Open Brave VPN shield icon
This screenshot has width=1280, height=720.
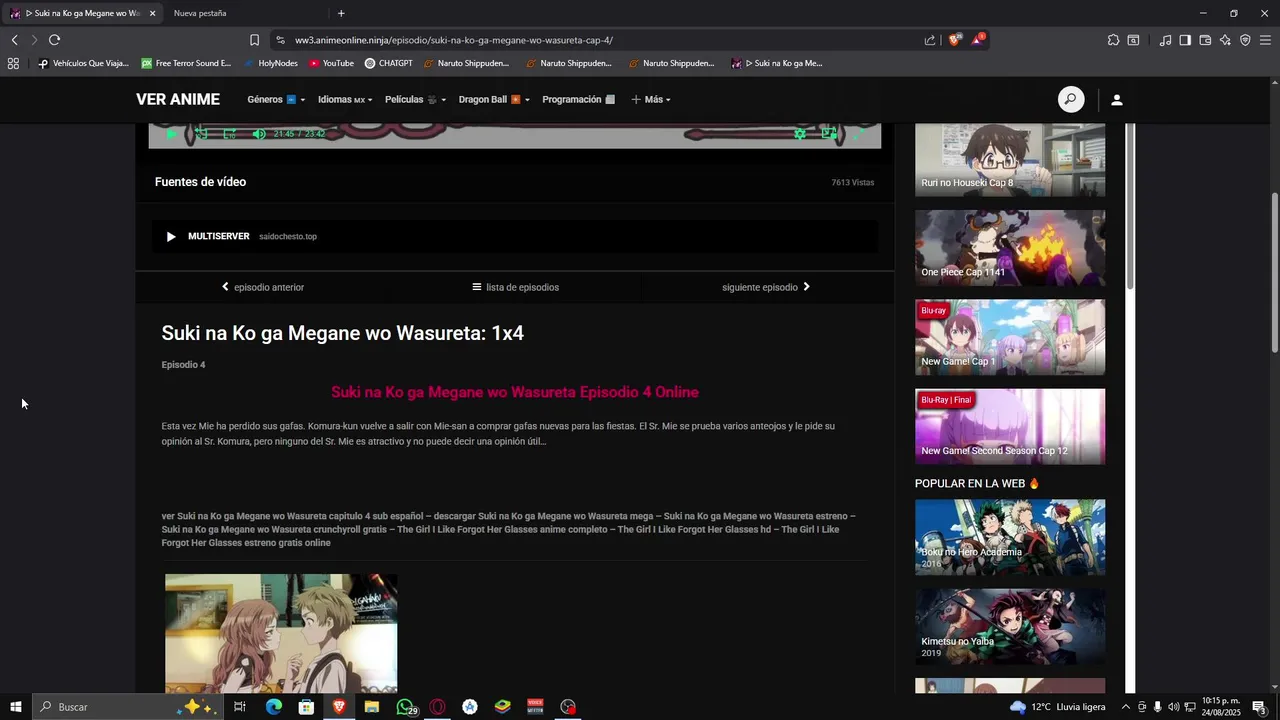tap(1245, 40)
